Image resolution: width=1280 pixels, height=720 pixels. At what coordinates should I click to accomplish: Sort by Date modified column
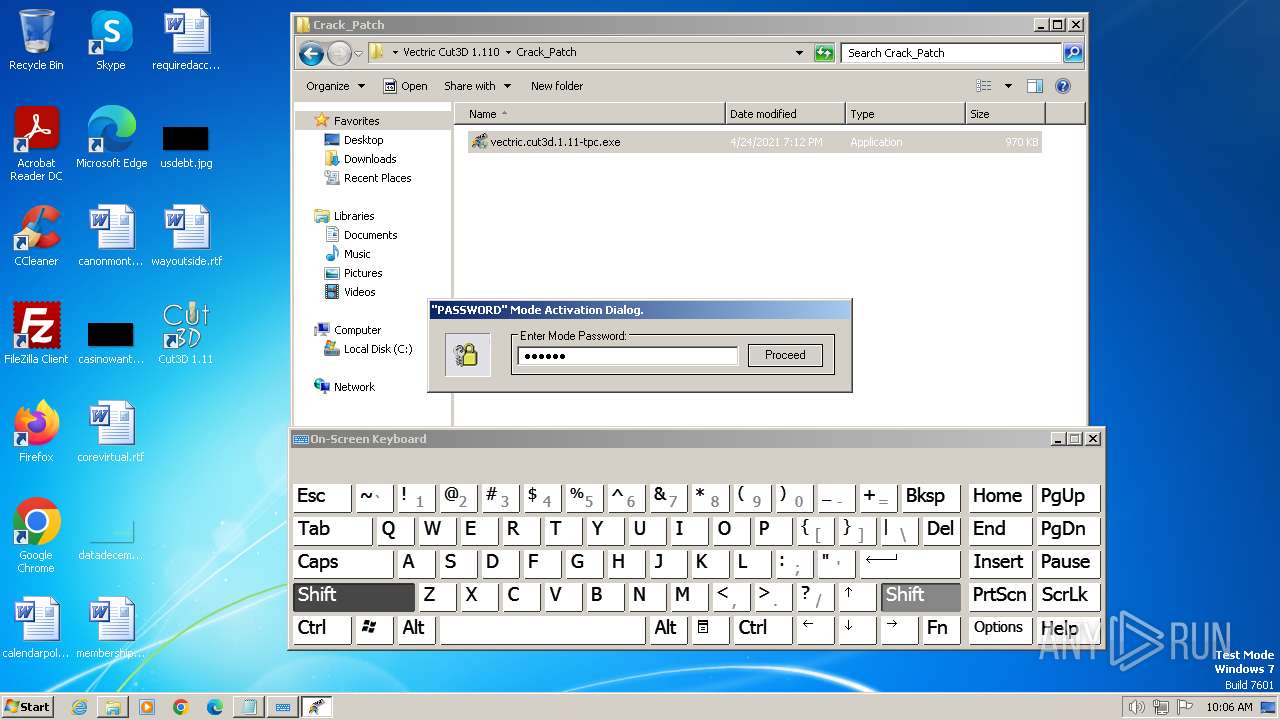pyautogui.click(x=785, y=114)
